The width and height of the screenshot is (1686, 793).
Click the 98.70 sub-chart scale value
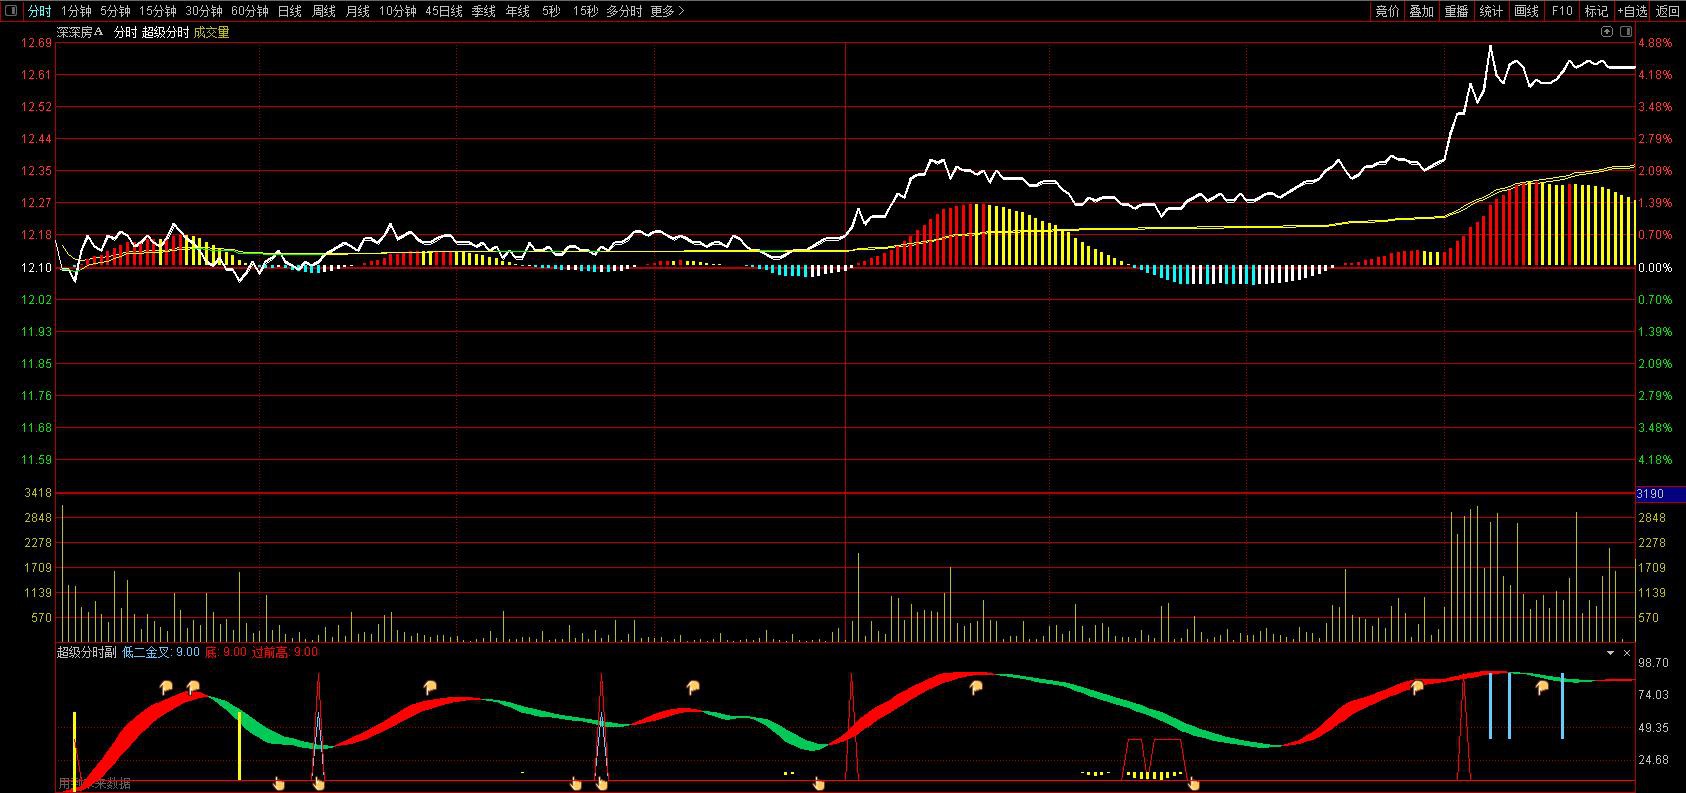[1655, 662]
